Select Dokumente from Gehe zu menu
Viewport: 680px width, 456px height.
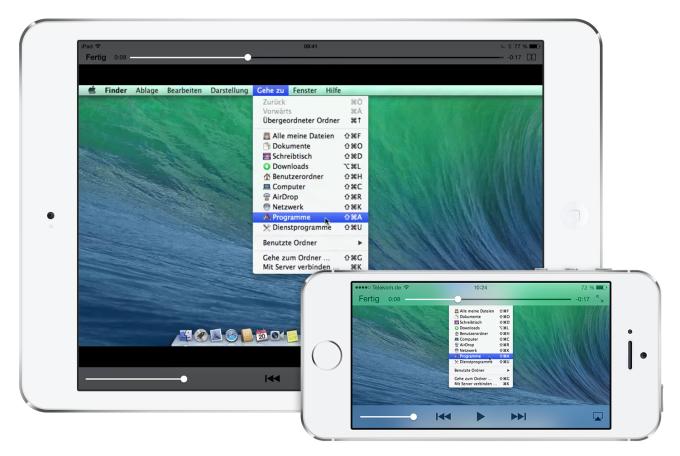(311, 146)
